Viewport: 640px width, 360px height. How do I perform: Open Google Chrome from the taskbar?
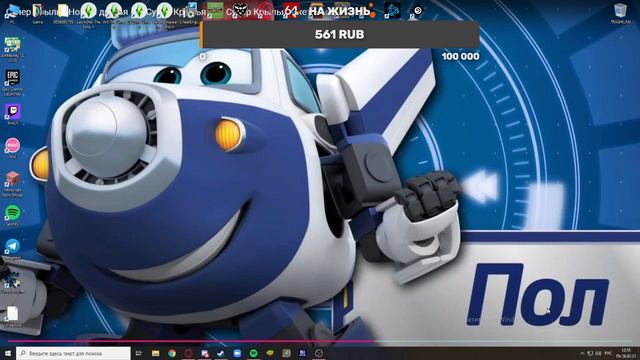[x=172, y=353]
